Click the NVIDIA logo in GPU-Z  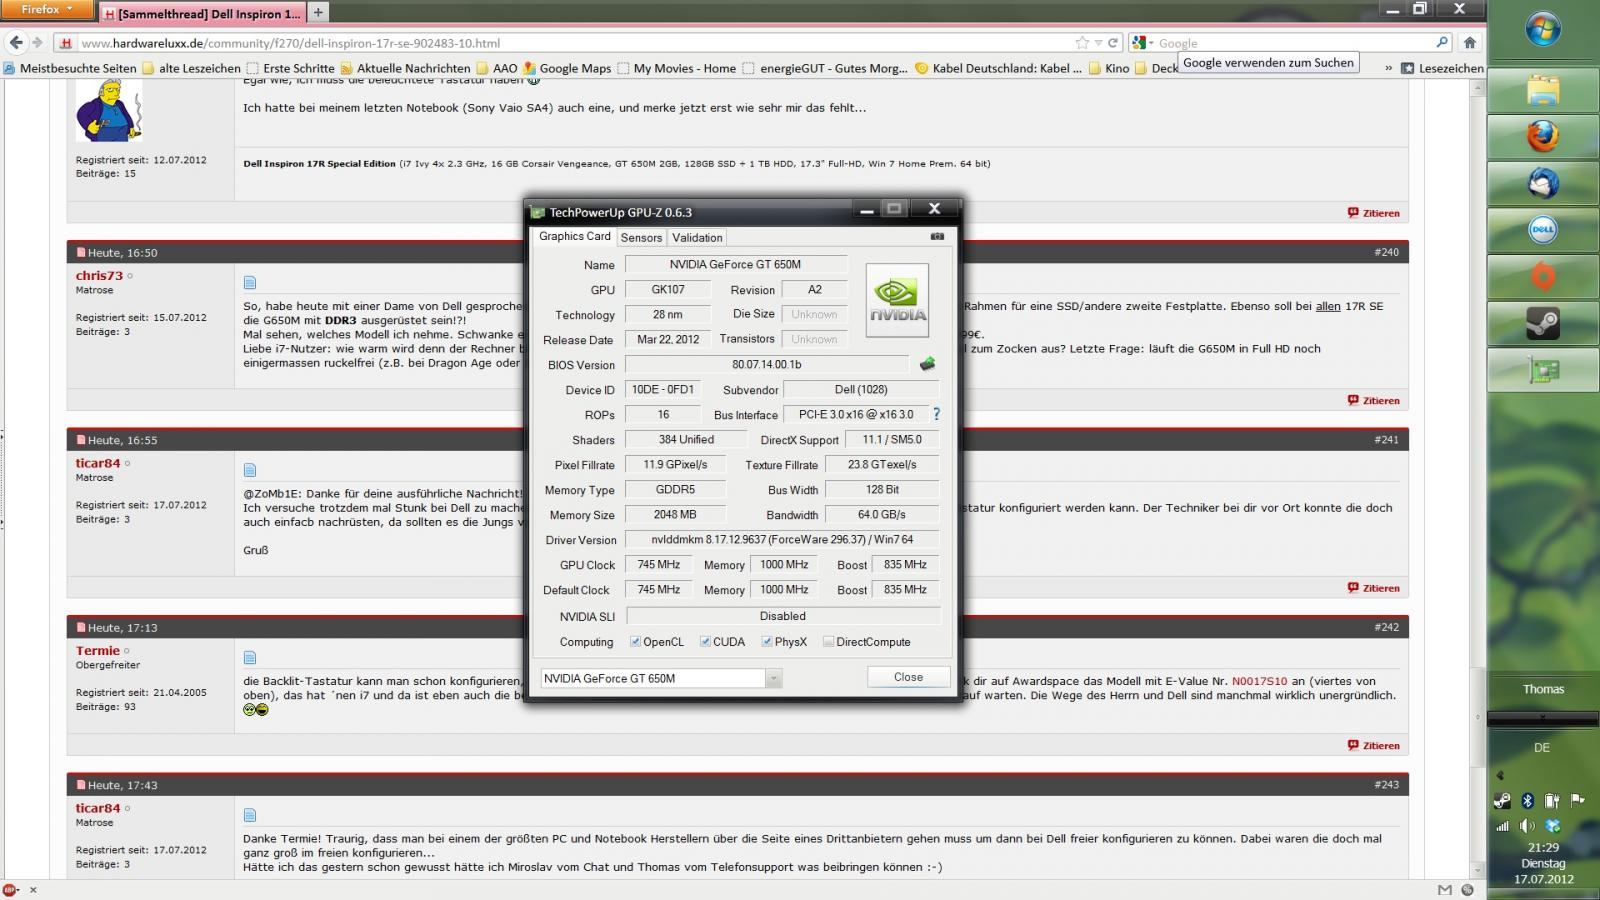click(x=897, y=300)
